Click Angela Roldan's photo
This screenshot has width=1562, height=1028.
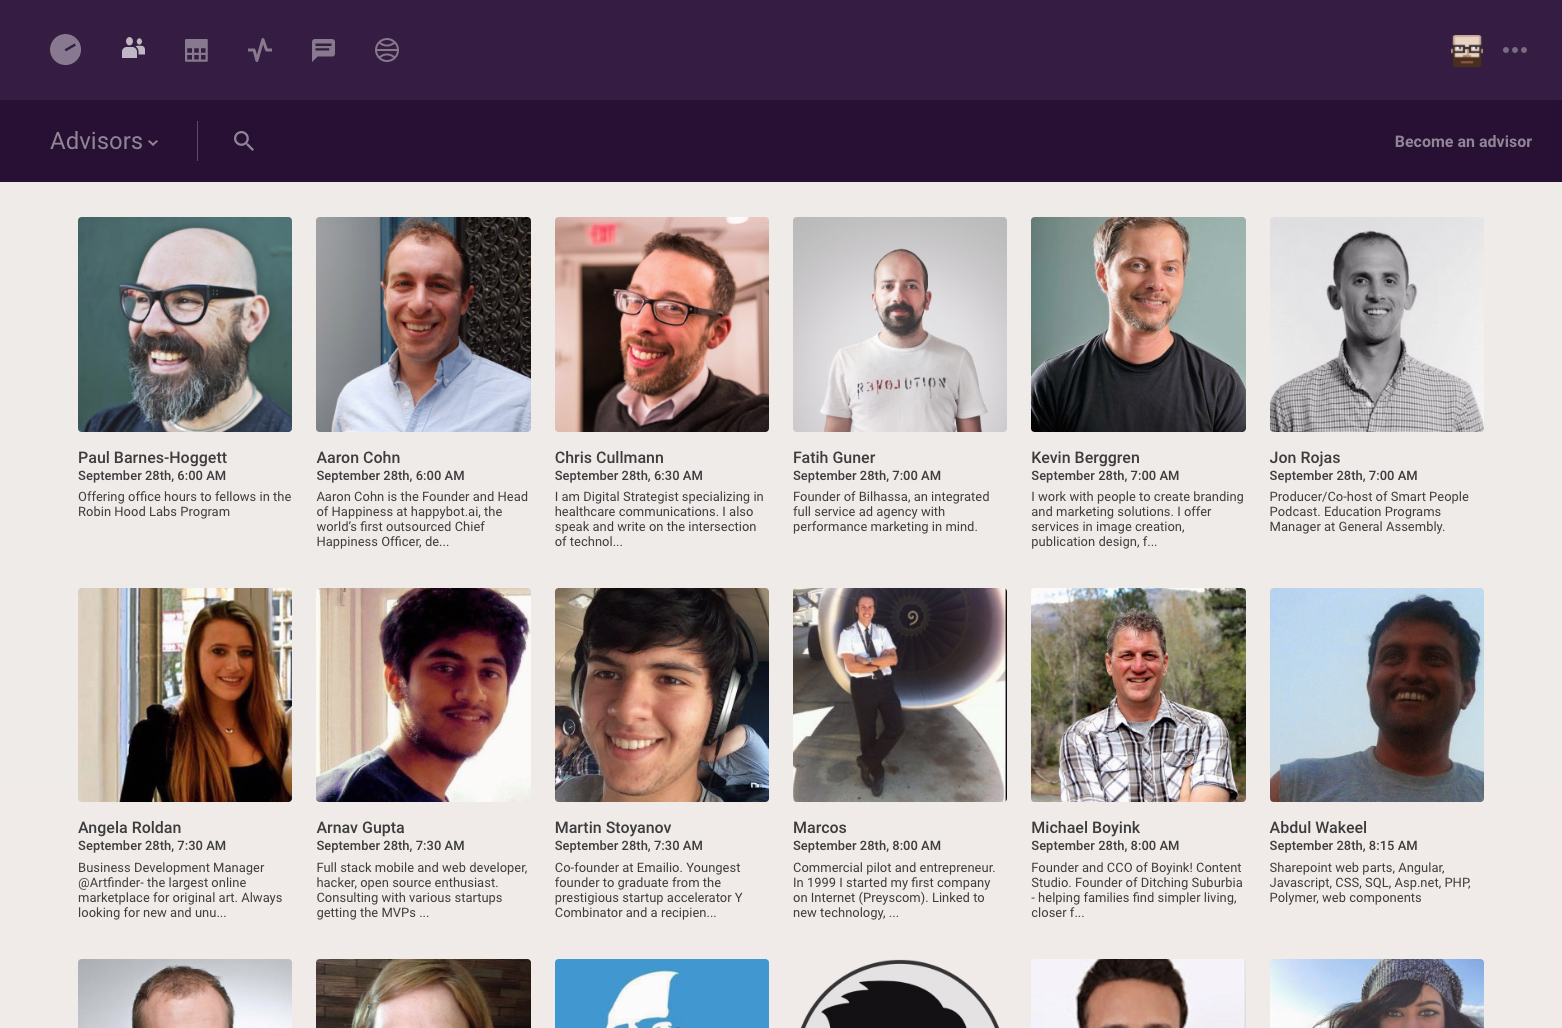click(185, 695)
